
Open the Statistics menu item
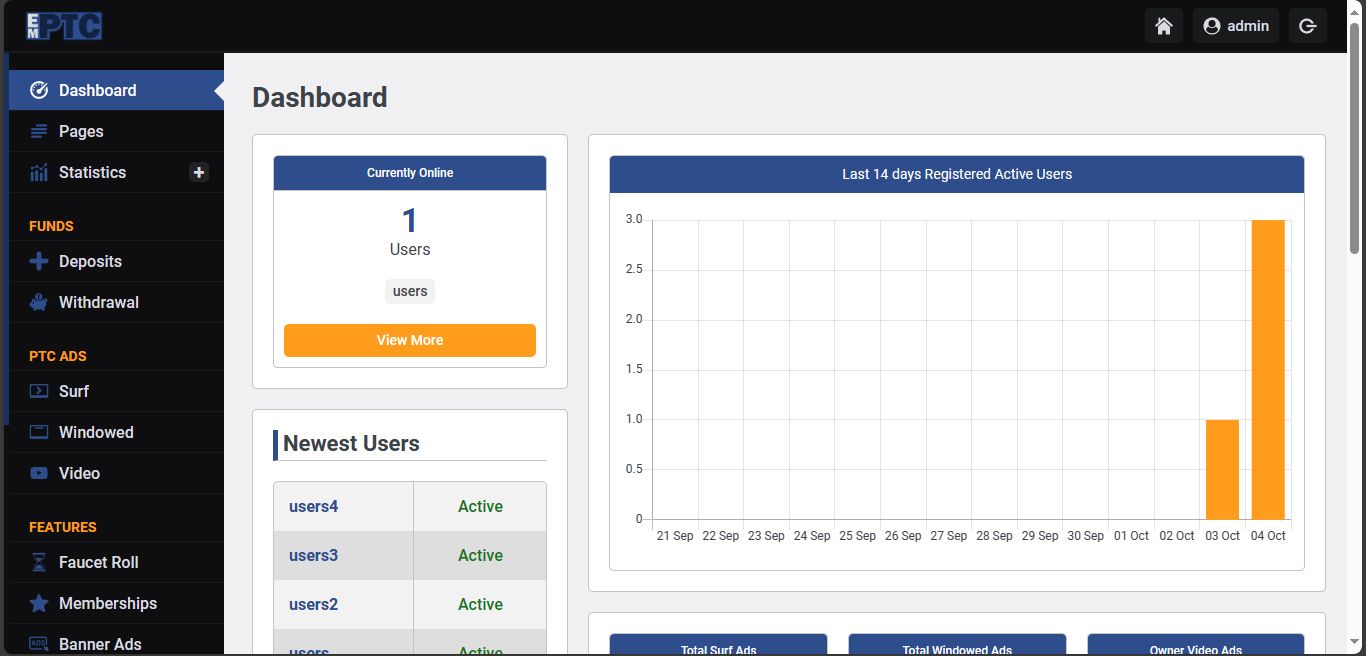click(x=116, y=172)
